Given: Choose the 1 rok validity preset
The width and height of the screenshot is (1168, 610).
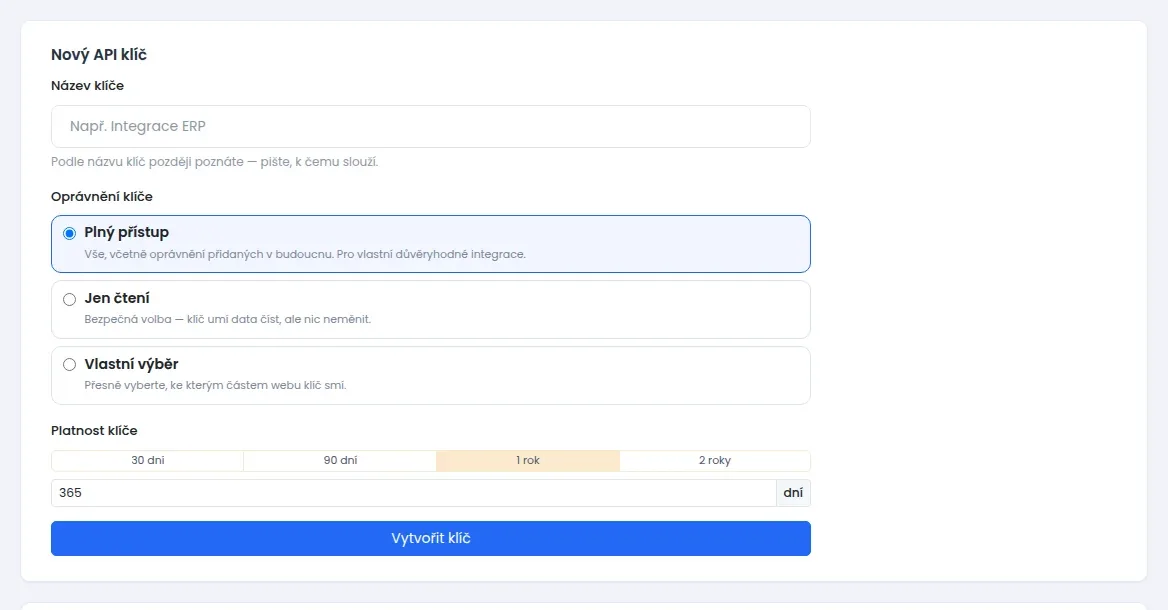Looking at the screenshot, I should click(x=527, y=460).
